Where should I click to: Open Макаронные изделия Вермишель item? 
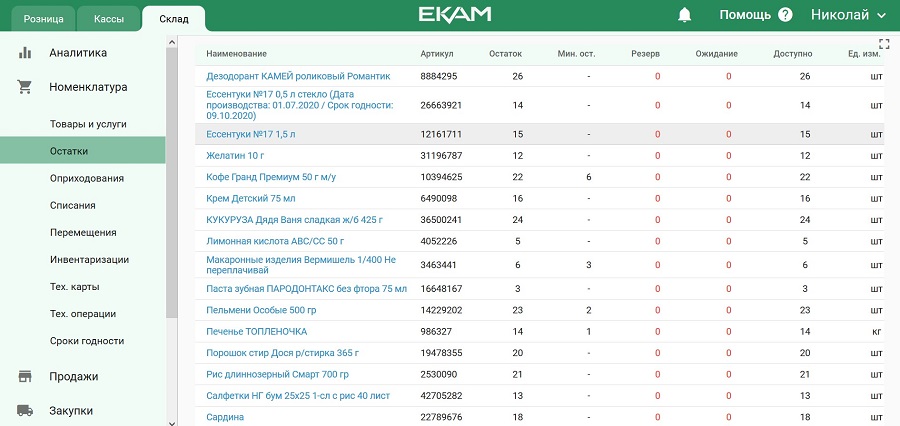pyautogui.click(x=301, y=265)
